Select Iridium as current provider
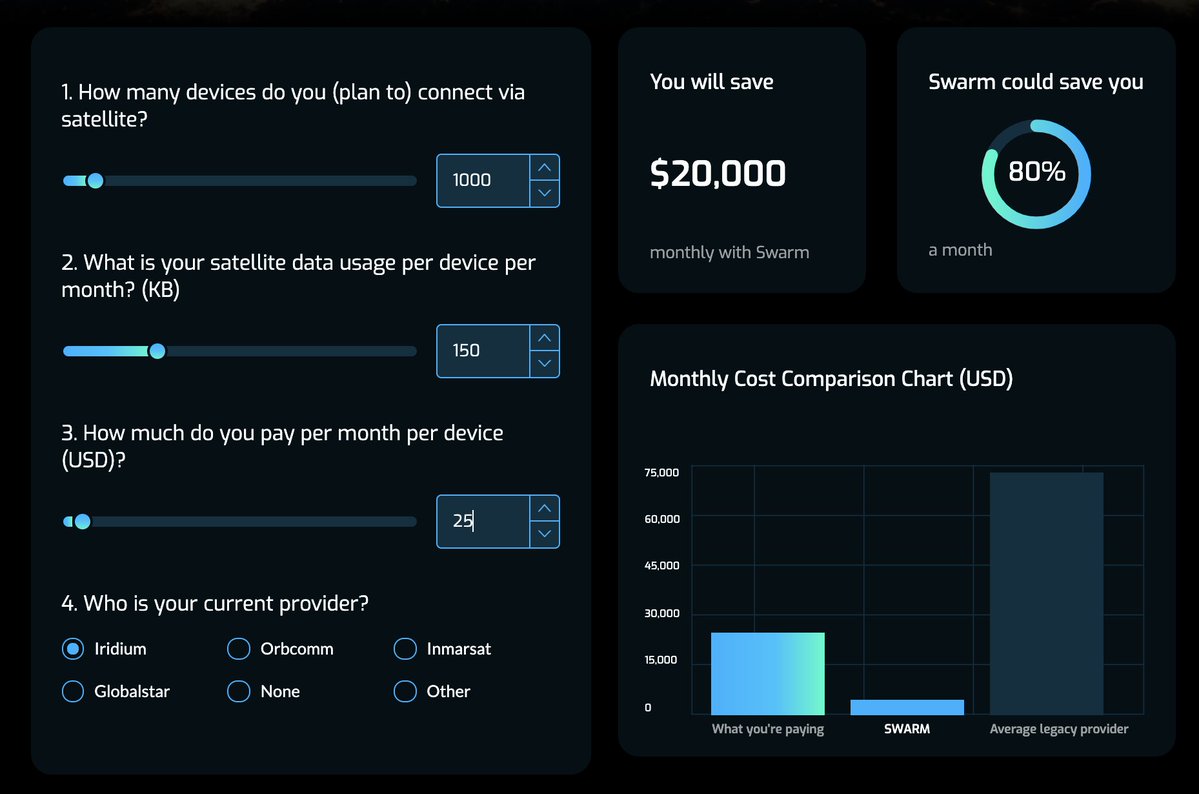This screenshot has height=794, width=1199. pyautogui.click(x=73, y=649)
